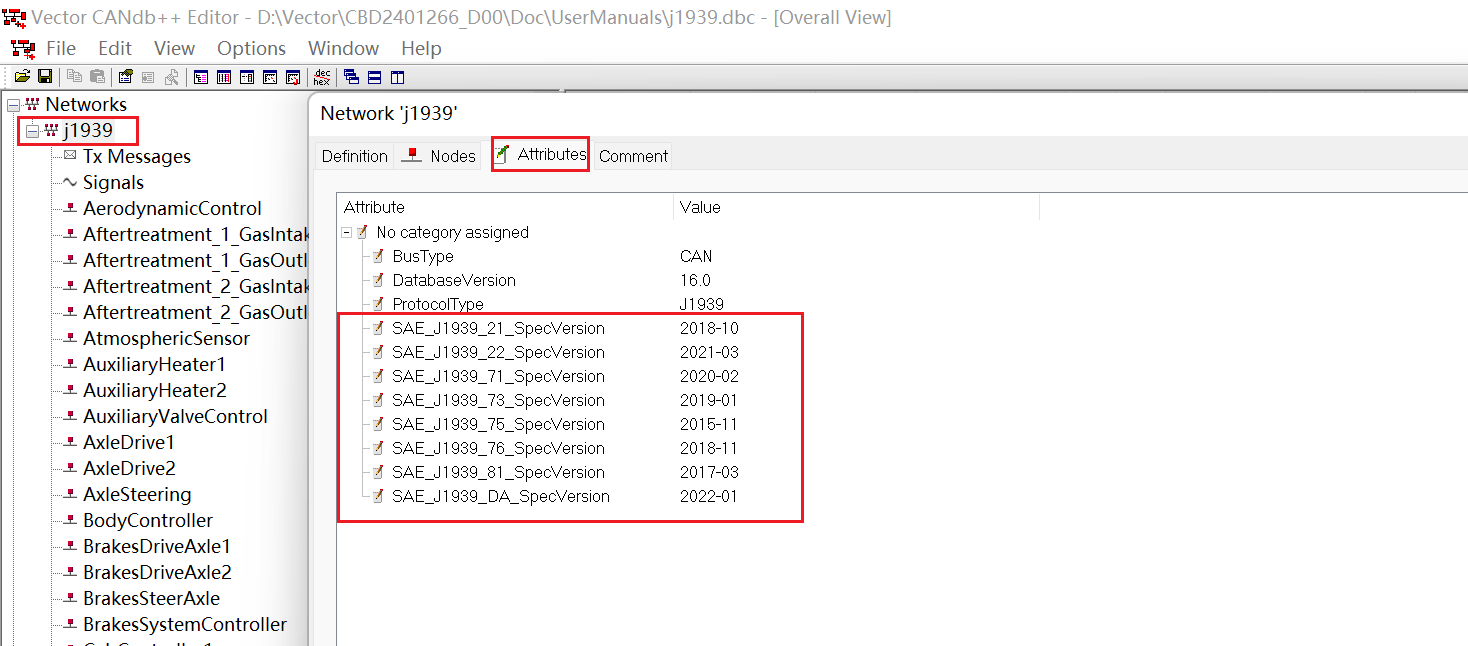Viewport: 1468px width, 646px height.
Task: Cascade windows using toolbar icon
Action: 351,77
